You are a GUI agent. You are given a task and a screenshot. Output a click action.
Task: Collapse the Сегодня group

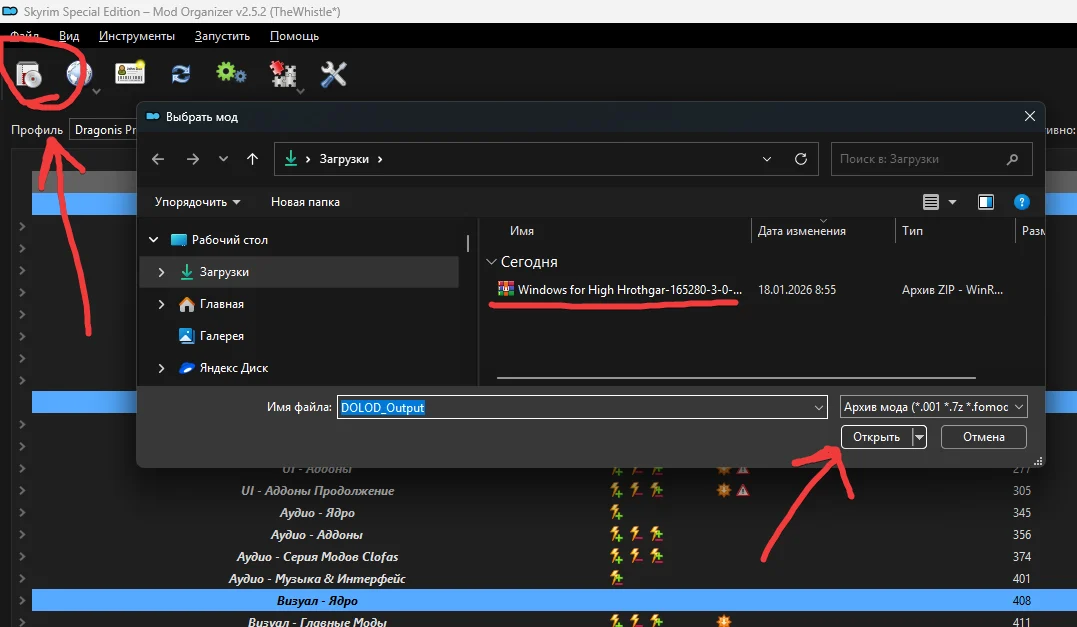pos(491,262)
